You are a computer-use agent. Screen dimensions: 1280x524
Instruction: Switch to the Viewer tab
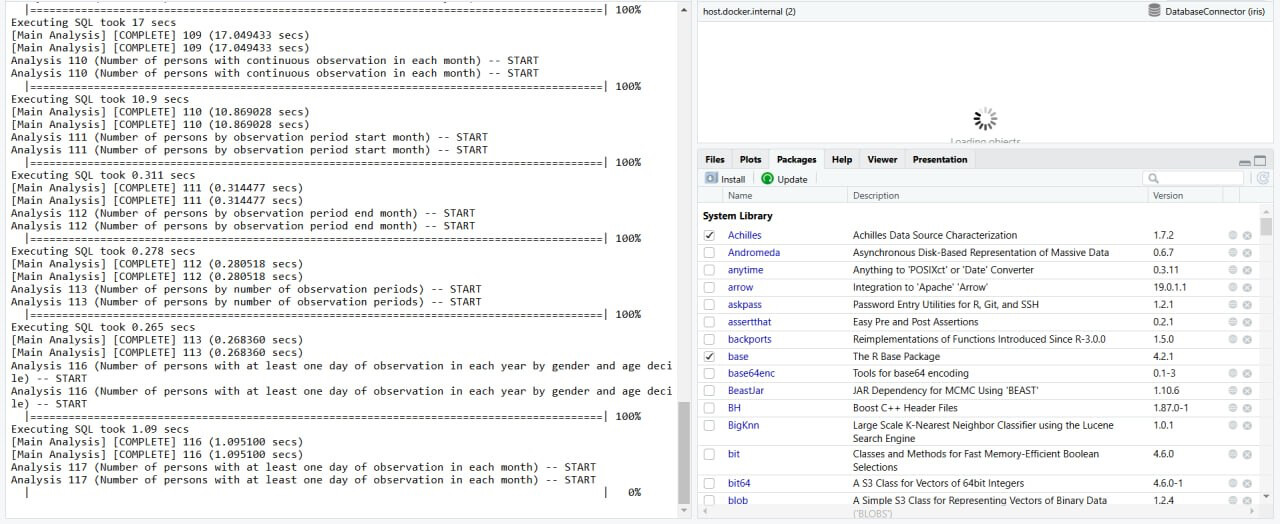tap(882, 159)
